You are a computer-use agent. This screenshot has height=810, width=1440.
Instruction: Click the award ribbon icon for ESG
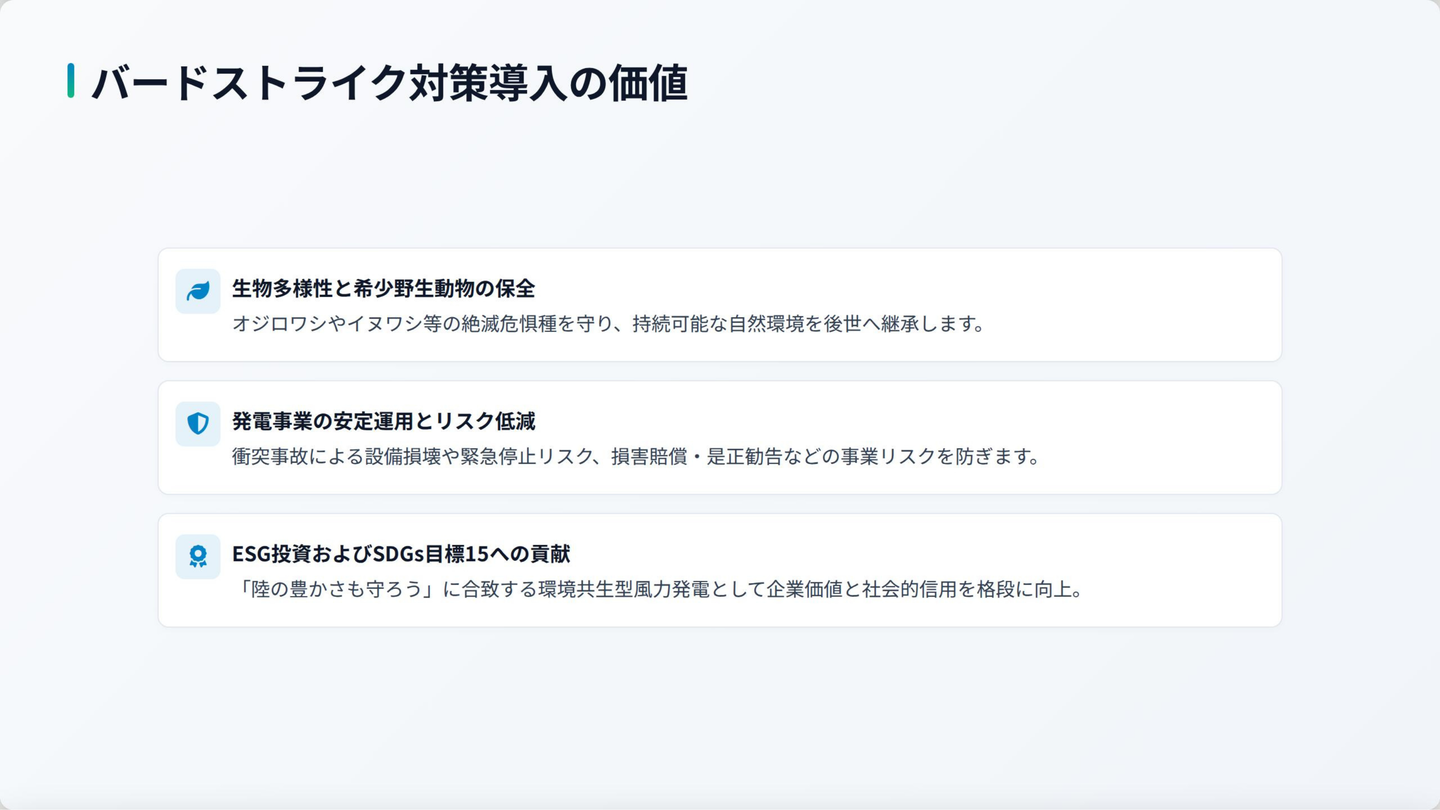[x=198, y=557]
